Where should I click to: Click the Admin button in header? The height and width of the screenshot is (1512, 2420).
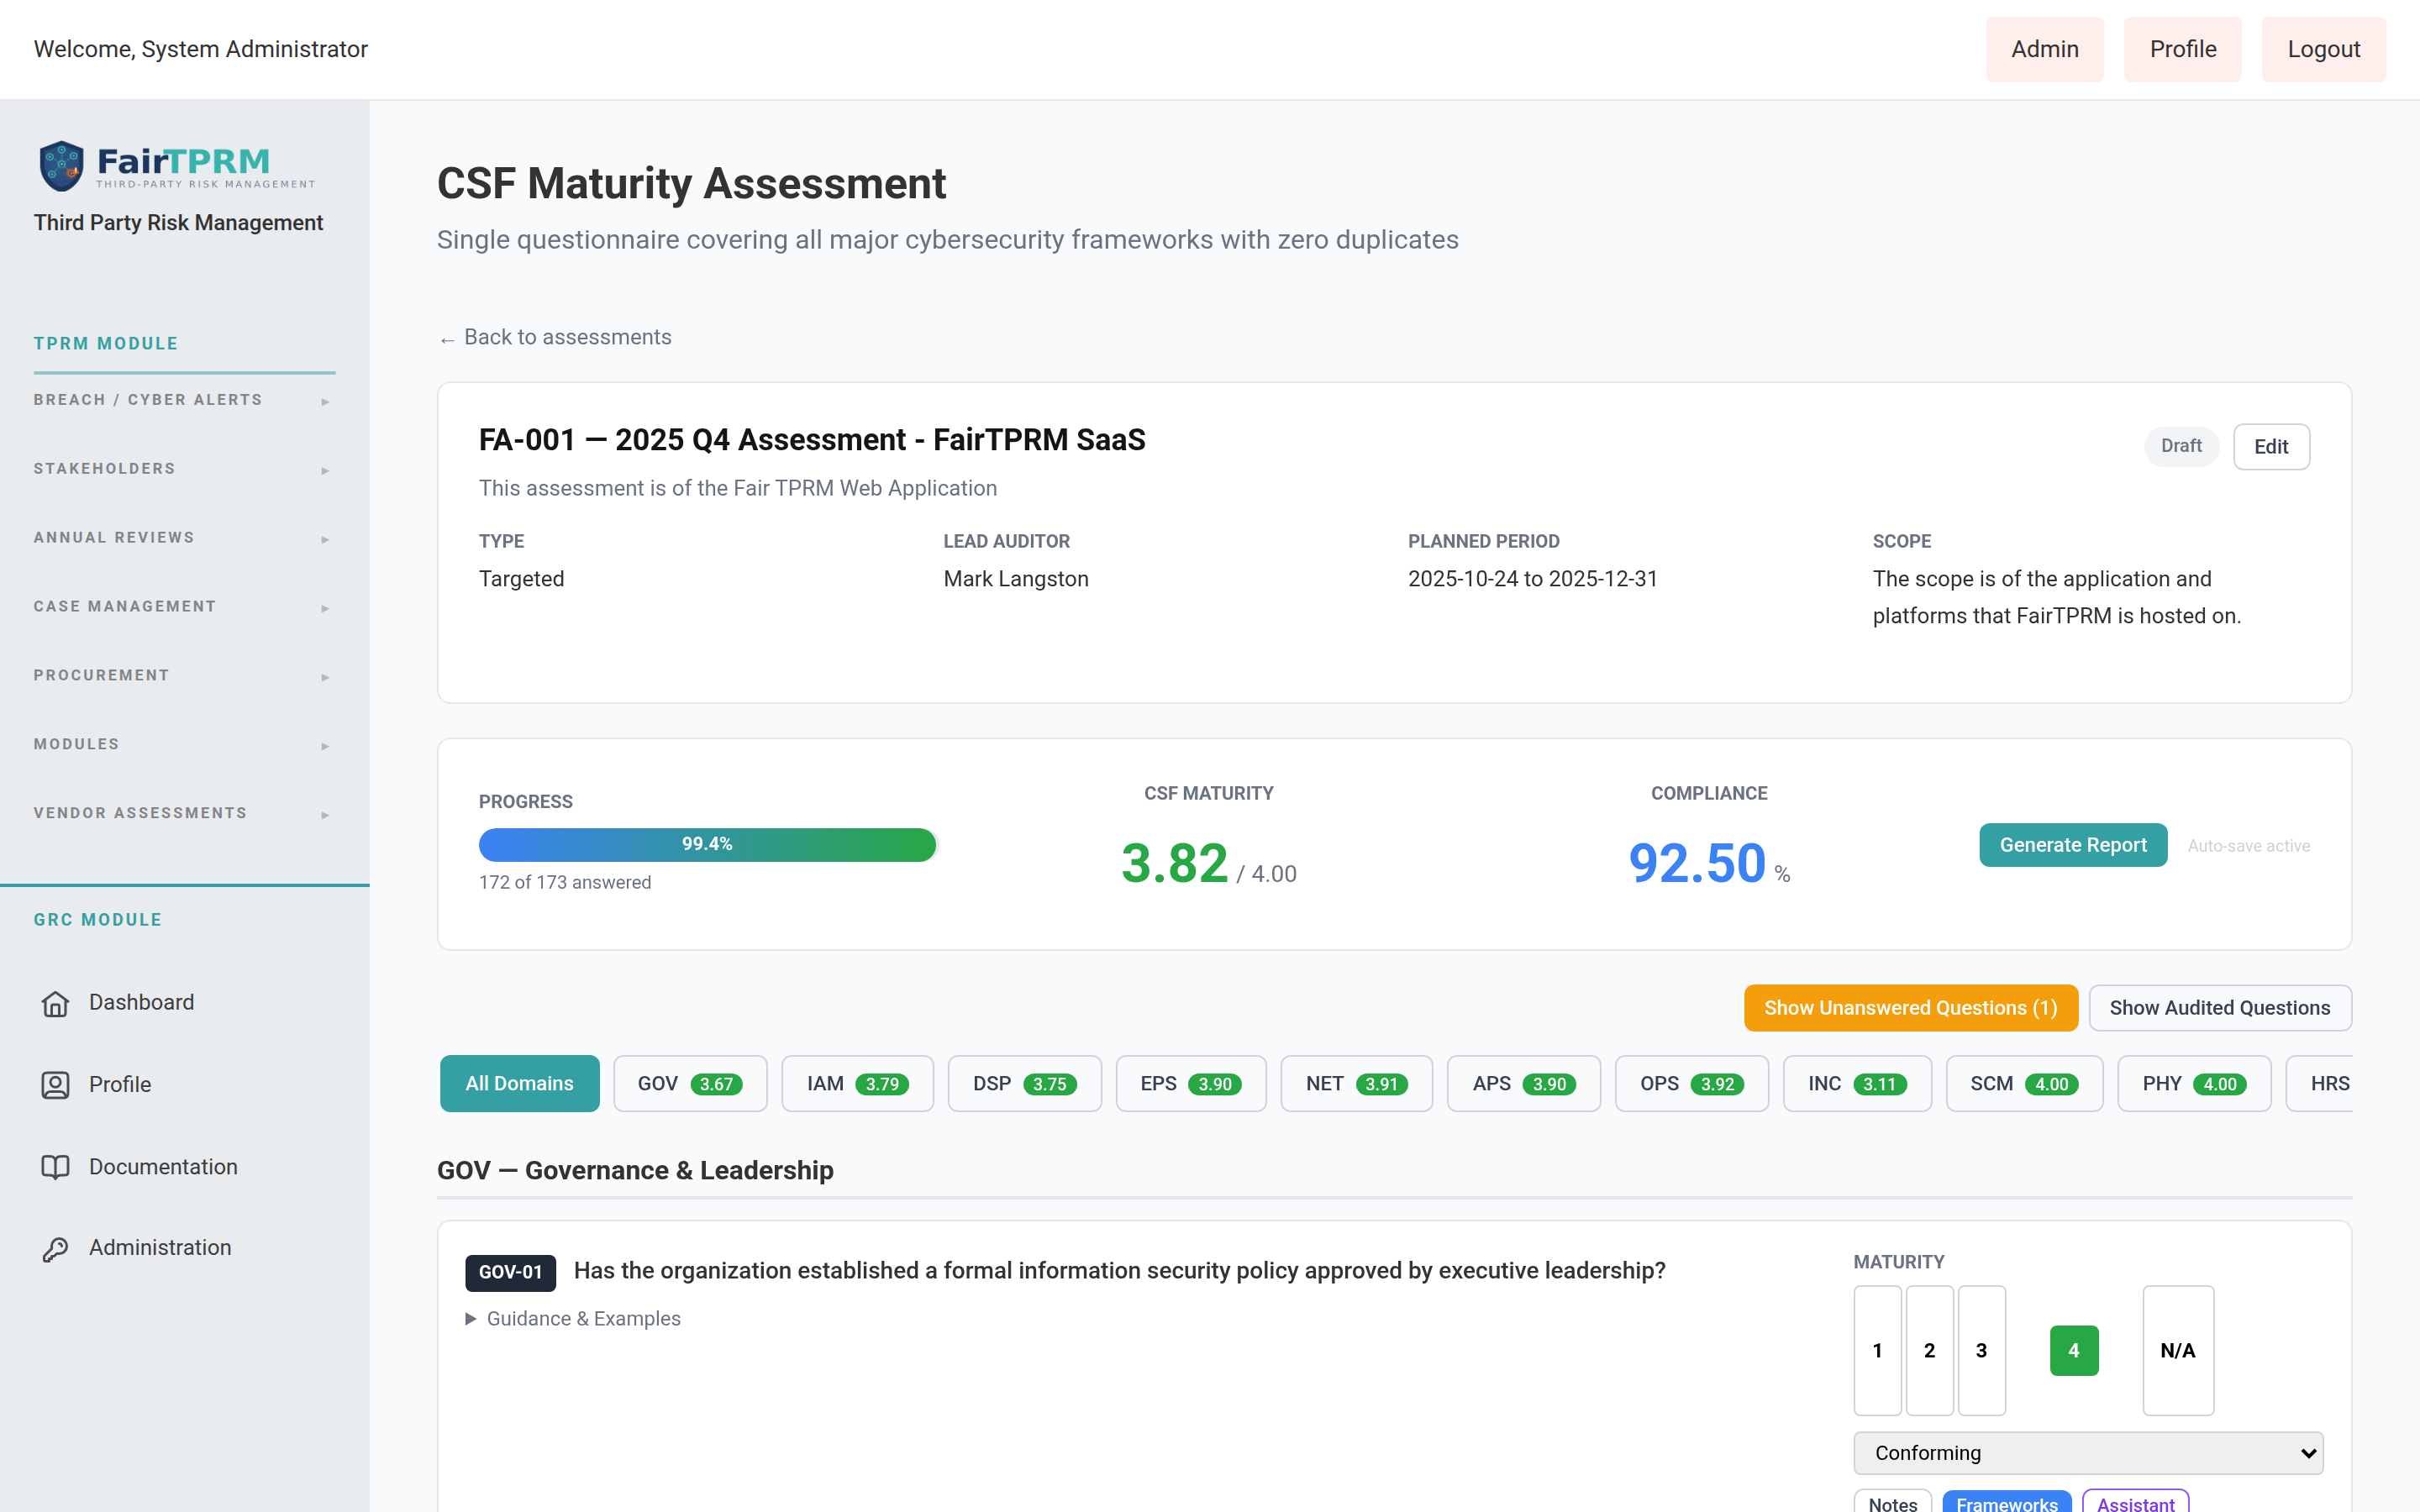click(2044, 49)
